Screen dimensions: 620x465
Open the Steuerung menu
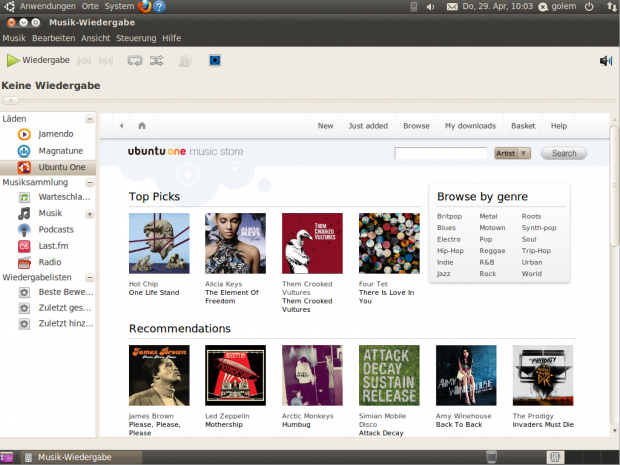pyautogui.click(x=136, y=38)
